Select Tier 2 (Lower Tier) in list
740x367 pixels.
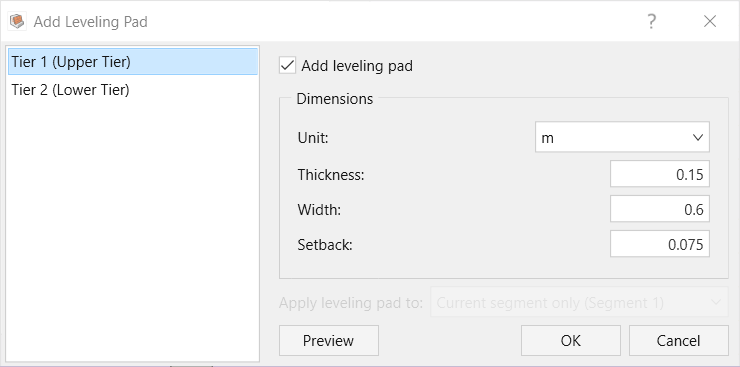[x=133, y=89]
